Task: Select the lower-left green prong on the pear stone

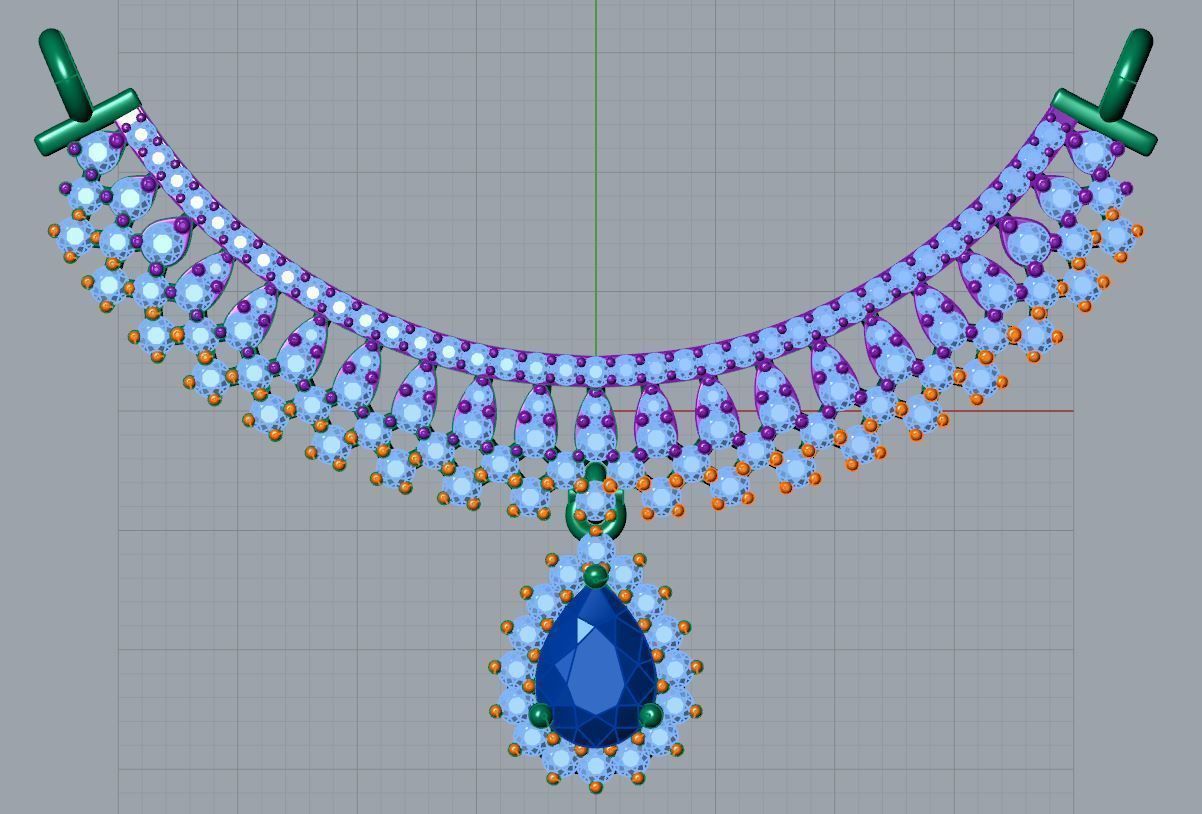Action: 540,715
